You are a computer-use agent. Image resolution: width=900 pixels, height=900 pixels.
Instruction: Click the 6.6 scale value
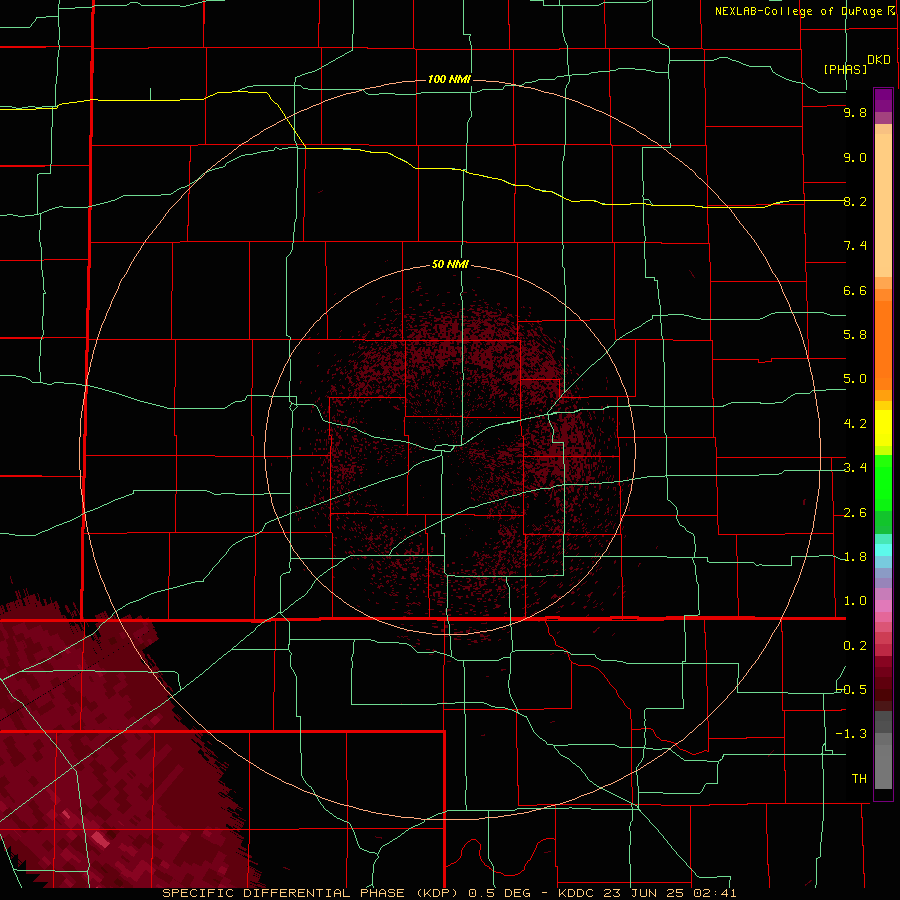855,290
